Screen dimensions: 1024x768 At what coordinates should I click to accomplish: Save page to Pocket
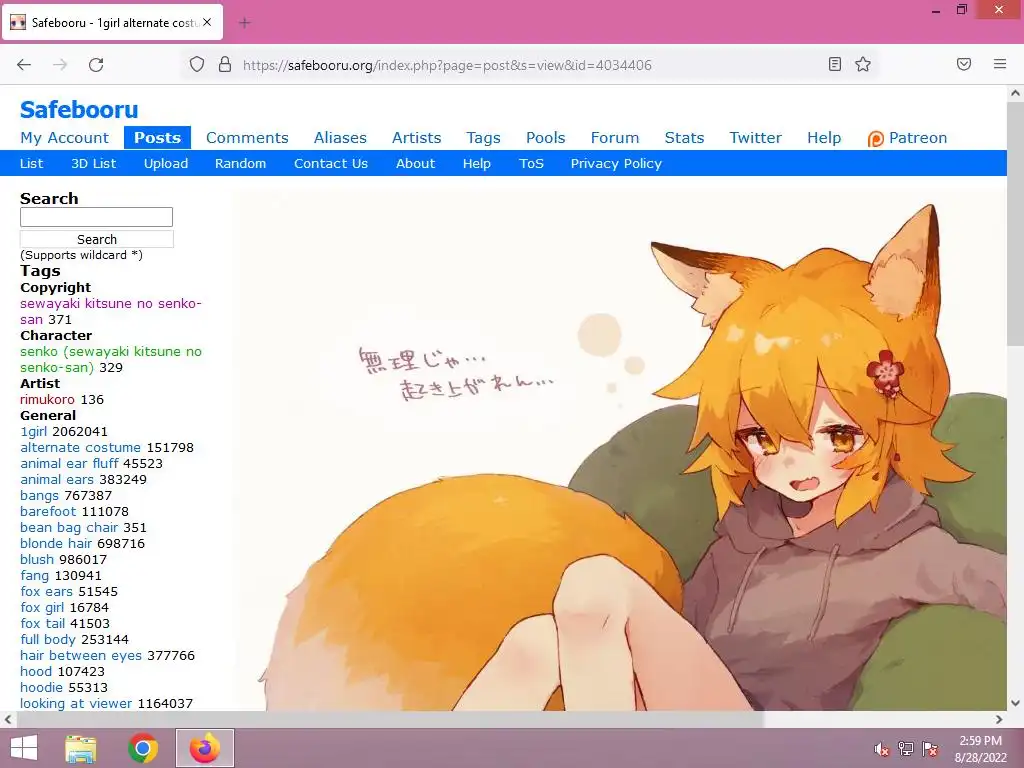click(x=964, y=64)
